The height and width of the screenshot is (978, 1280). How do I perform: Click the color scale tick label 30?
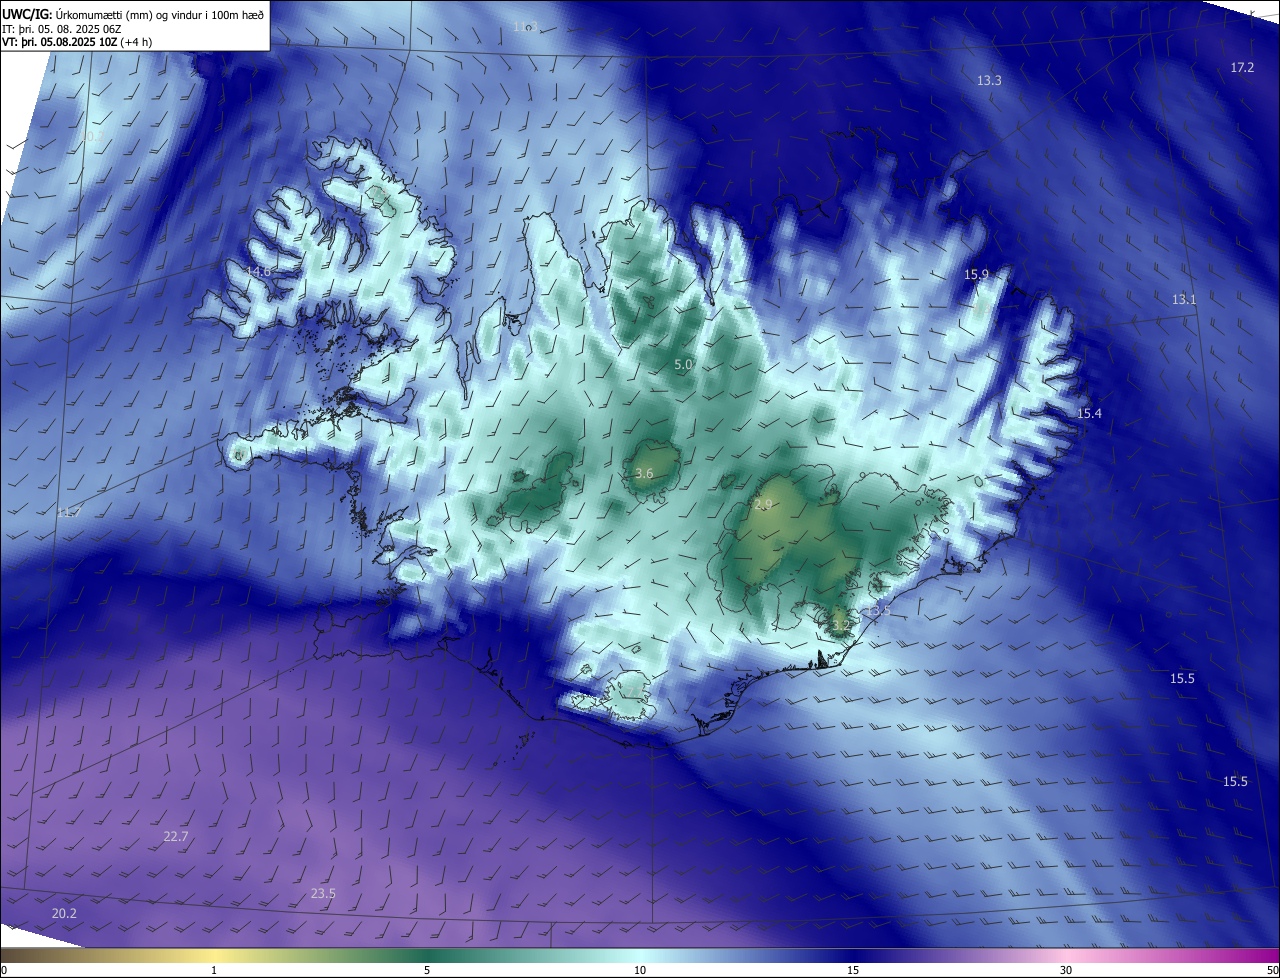1066,970
